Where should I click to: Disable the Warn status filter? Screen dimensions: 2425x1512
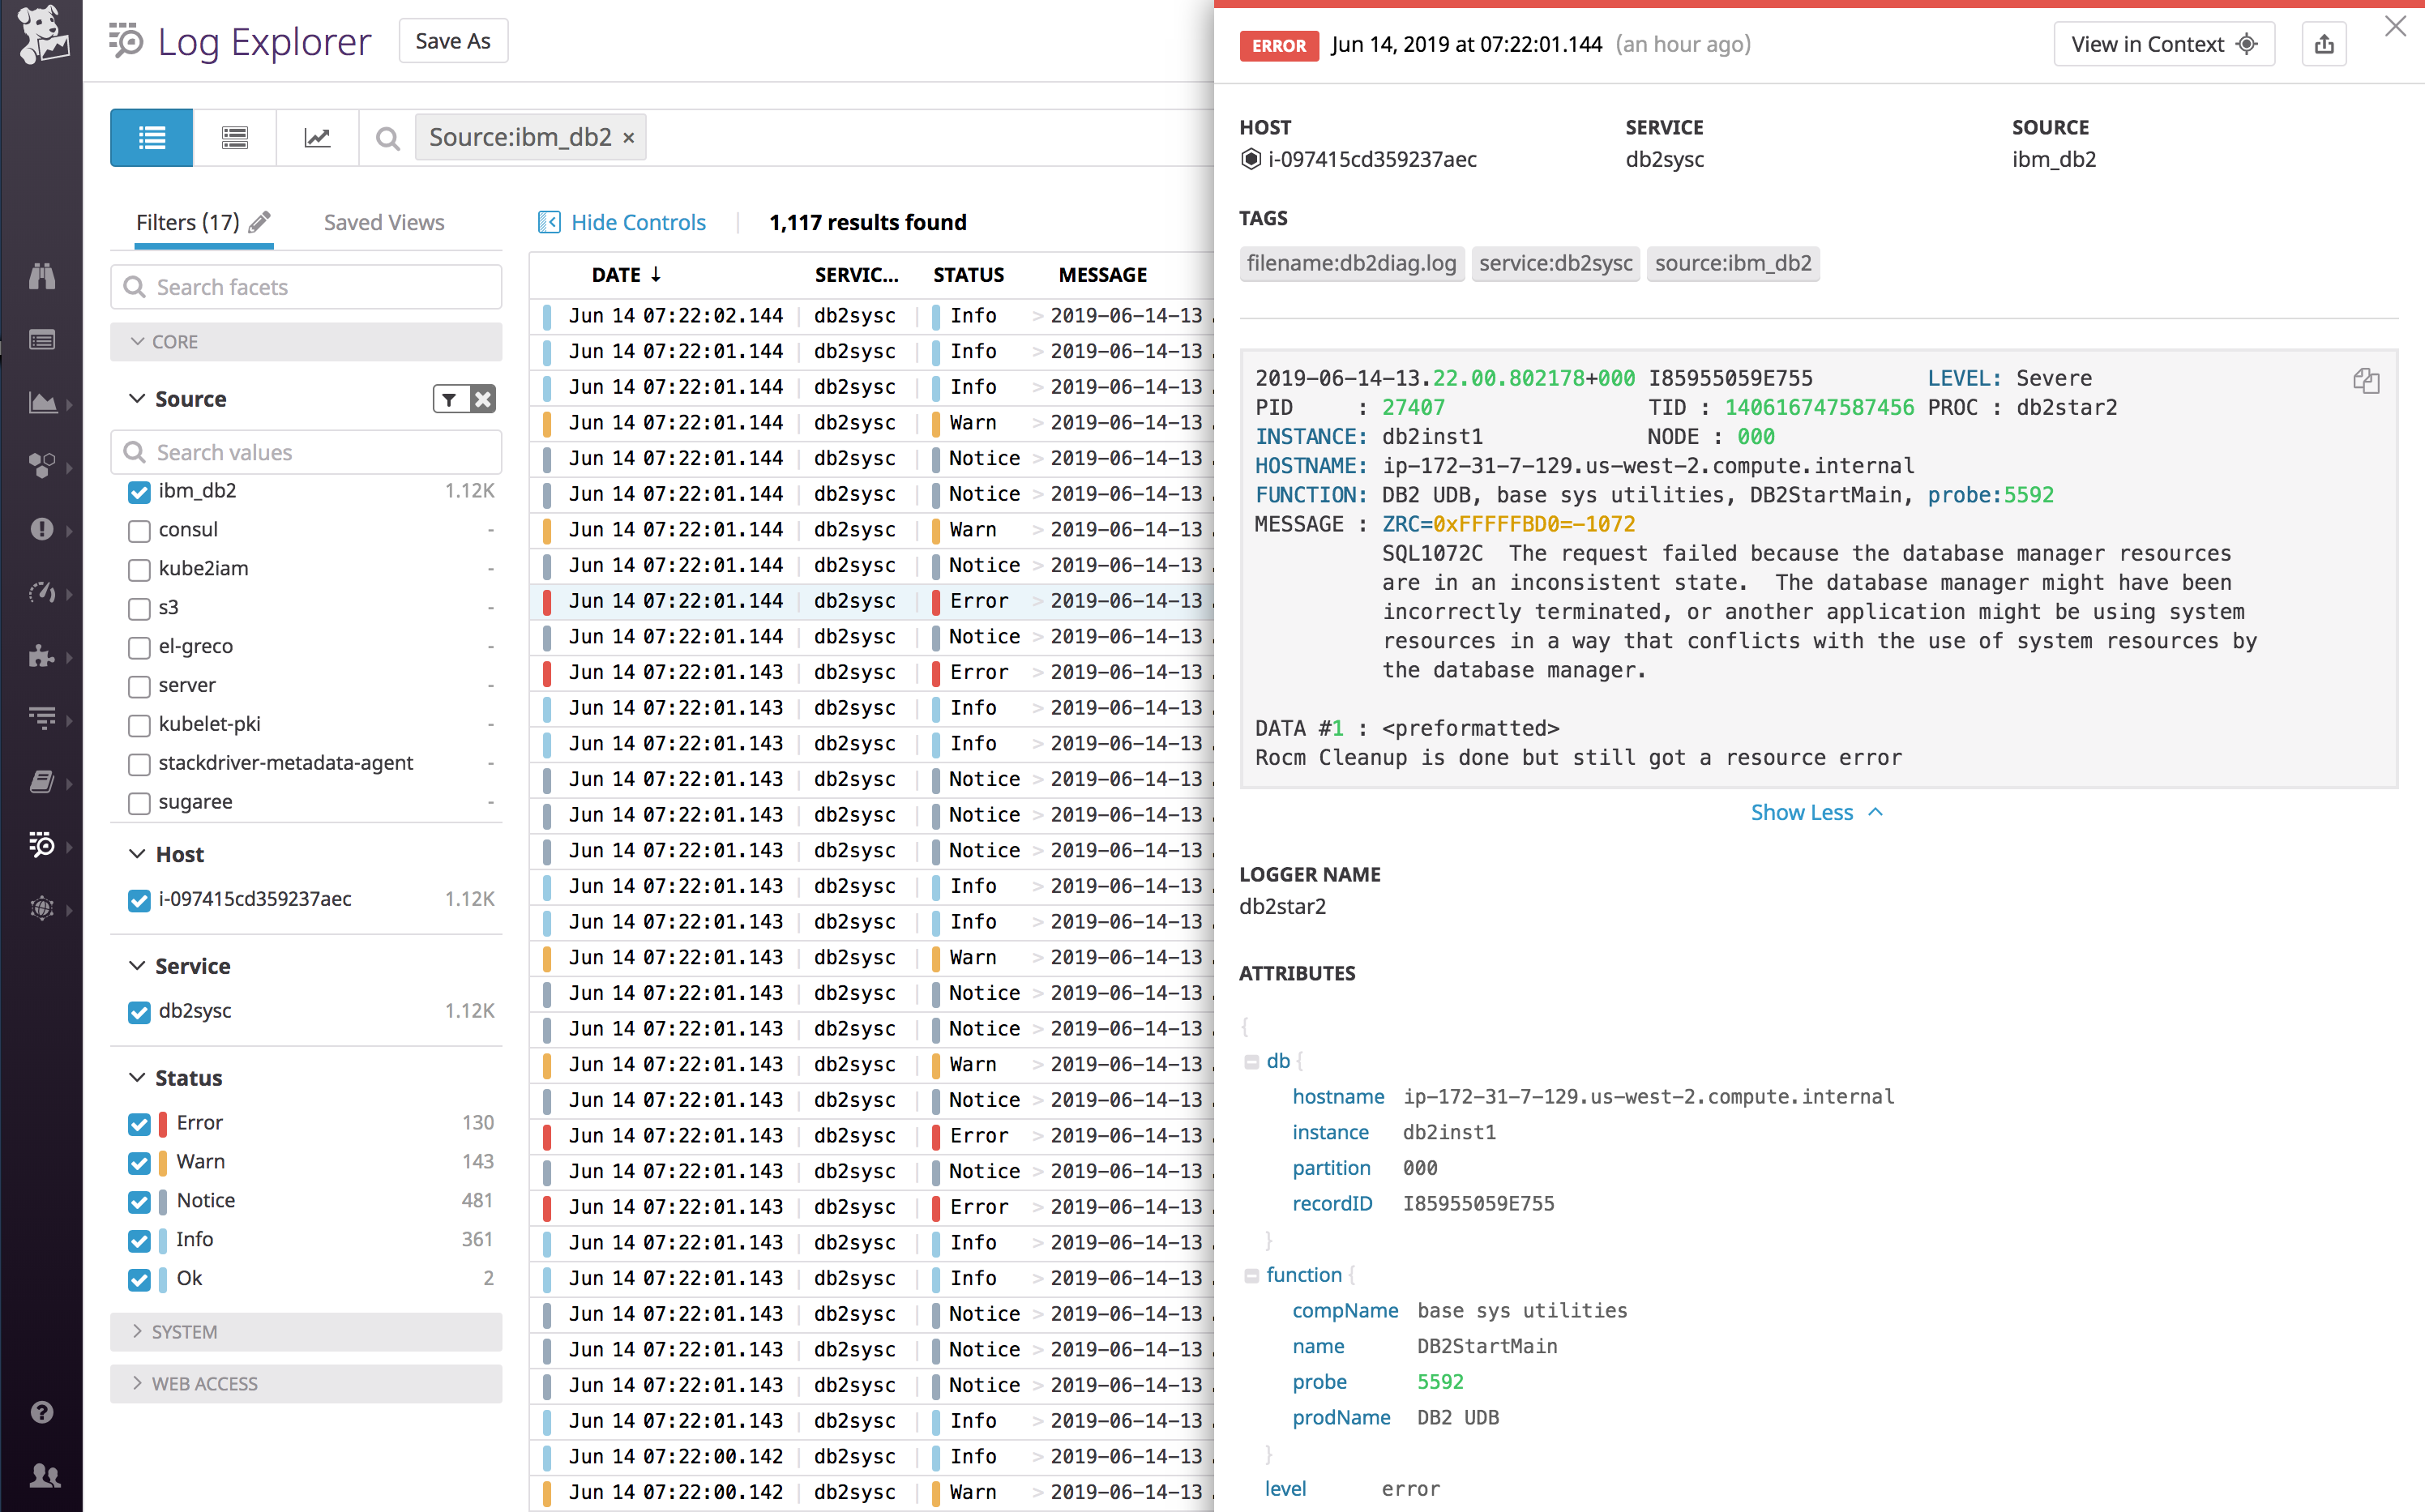[139, 1162]
